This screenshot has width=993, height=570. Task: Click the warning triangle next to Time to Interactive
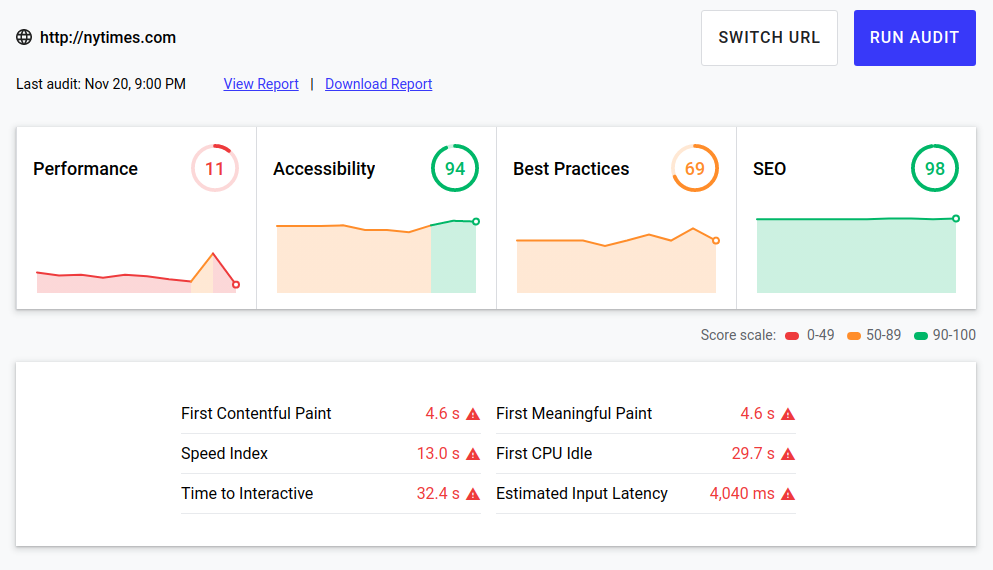coord(473,494)
